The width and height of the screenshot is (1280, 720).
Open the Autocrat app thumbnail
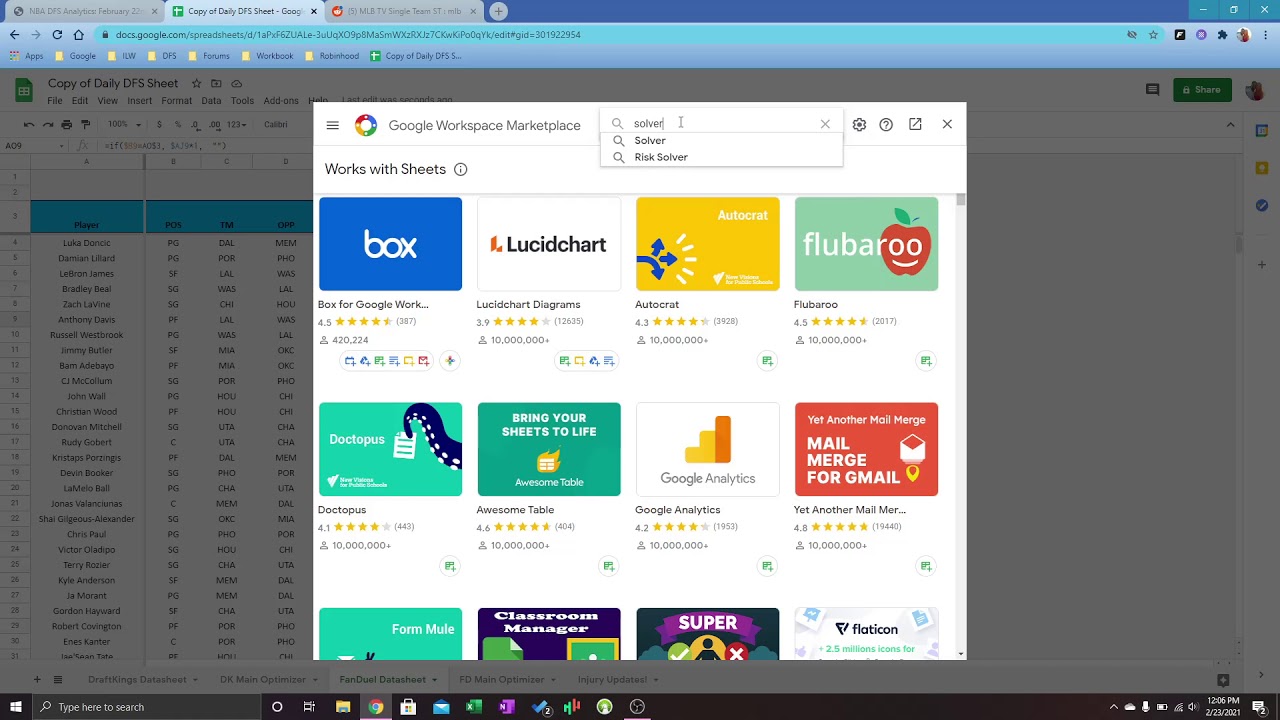[x=707, y=244]
